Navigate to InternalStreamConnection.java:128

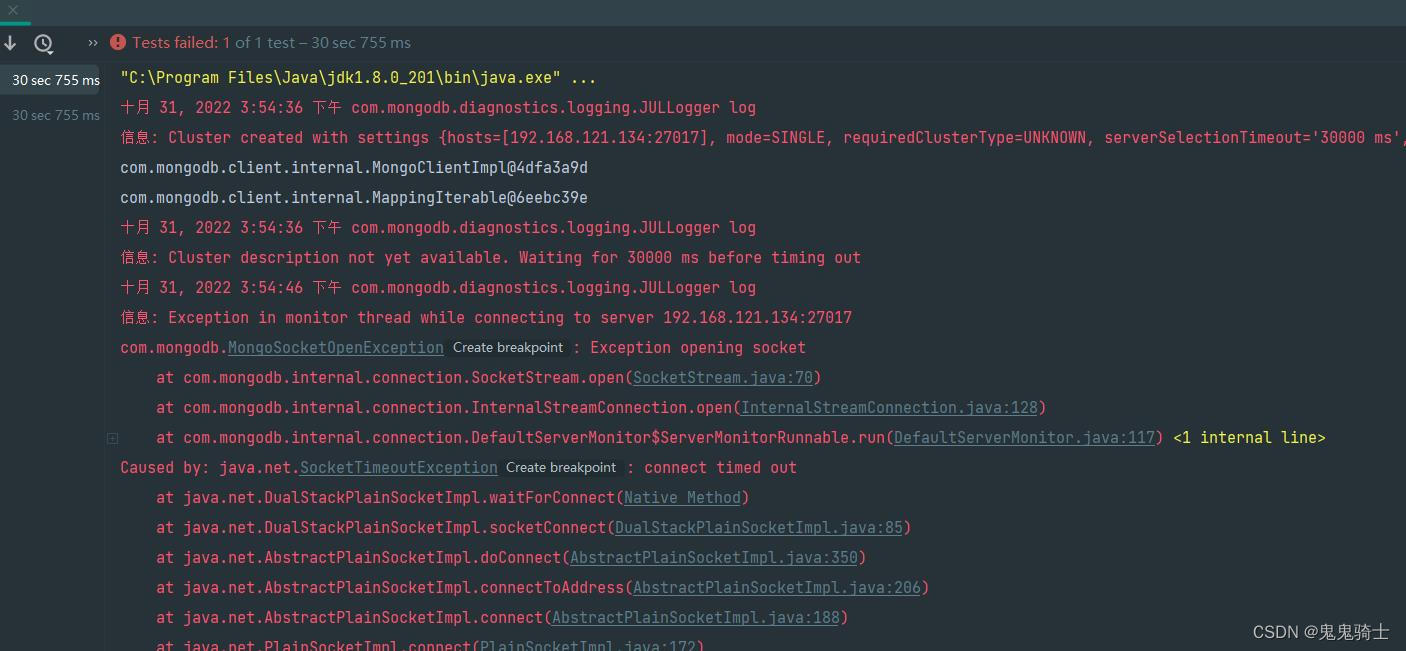pos(889,408)
